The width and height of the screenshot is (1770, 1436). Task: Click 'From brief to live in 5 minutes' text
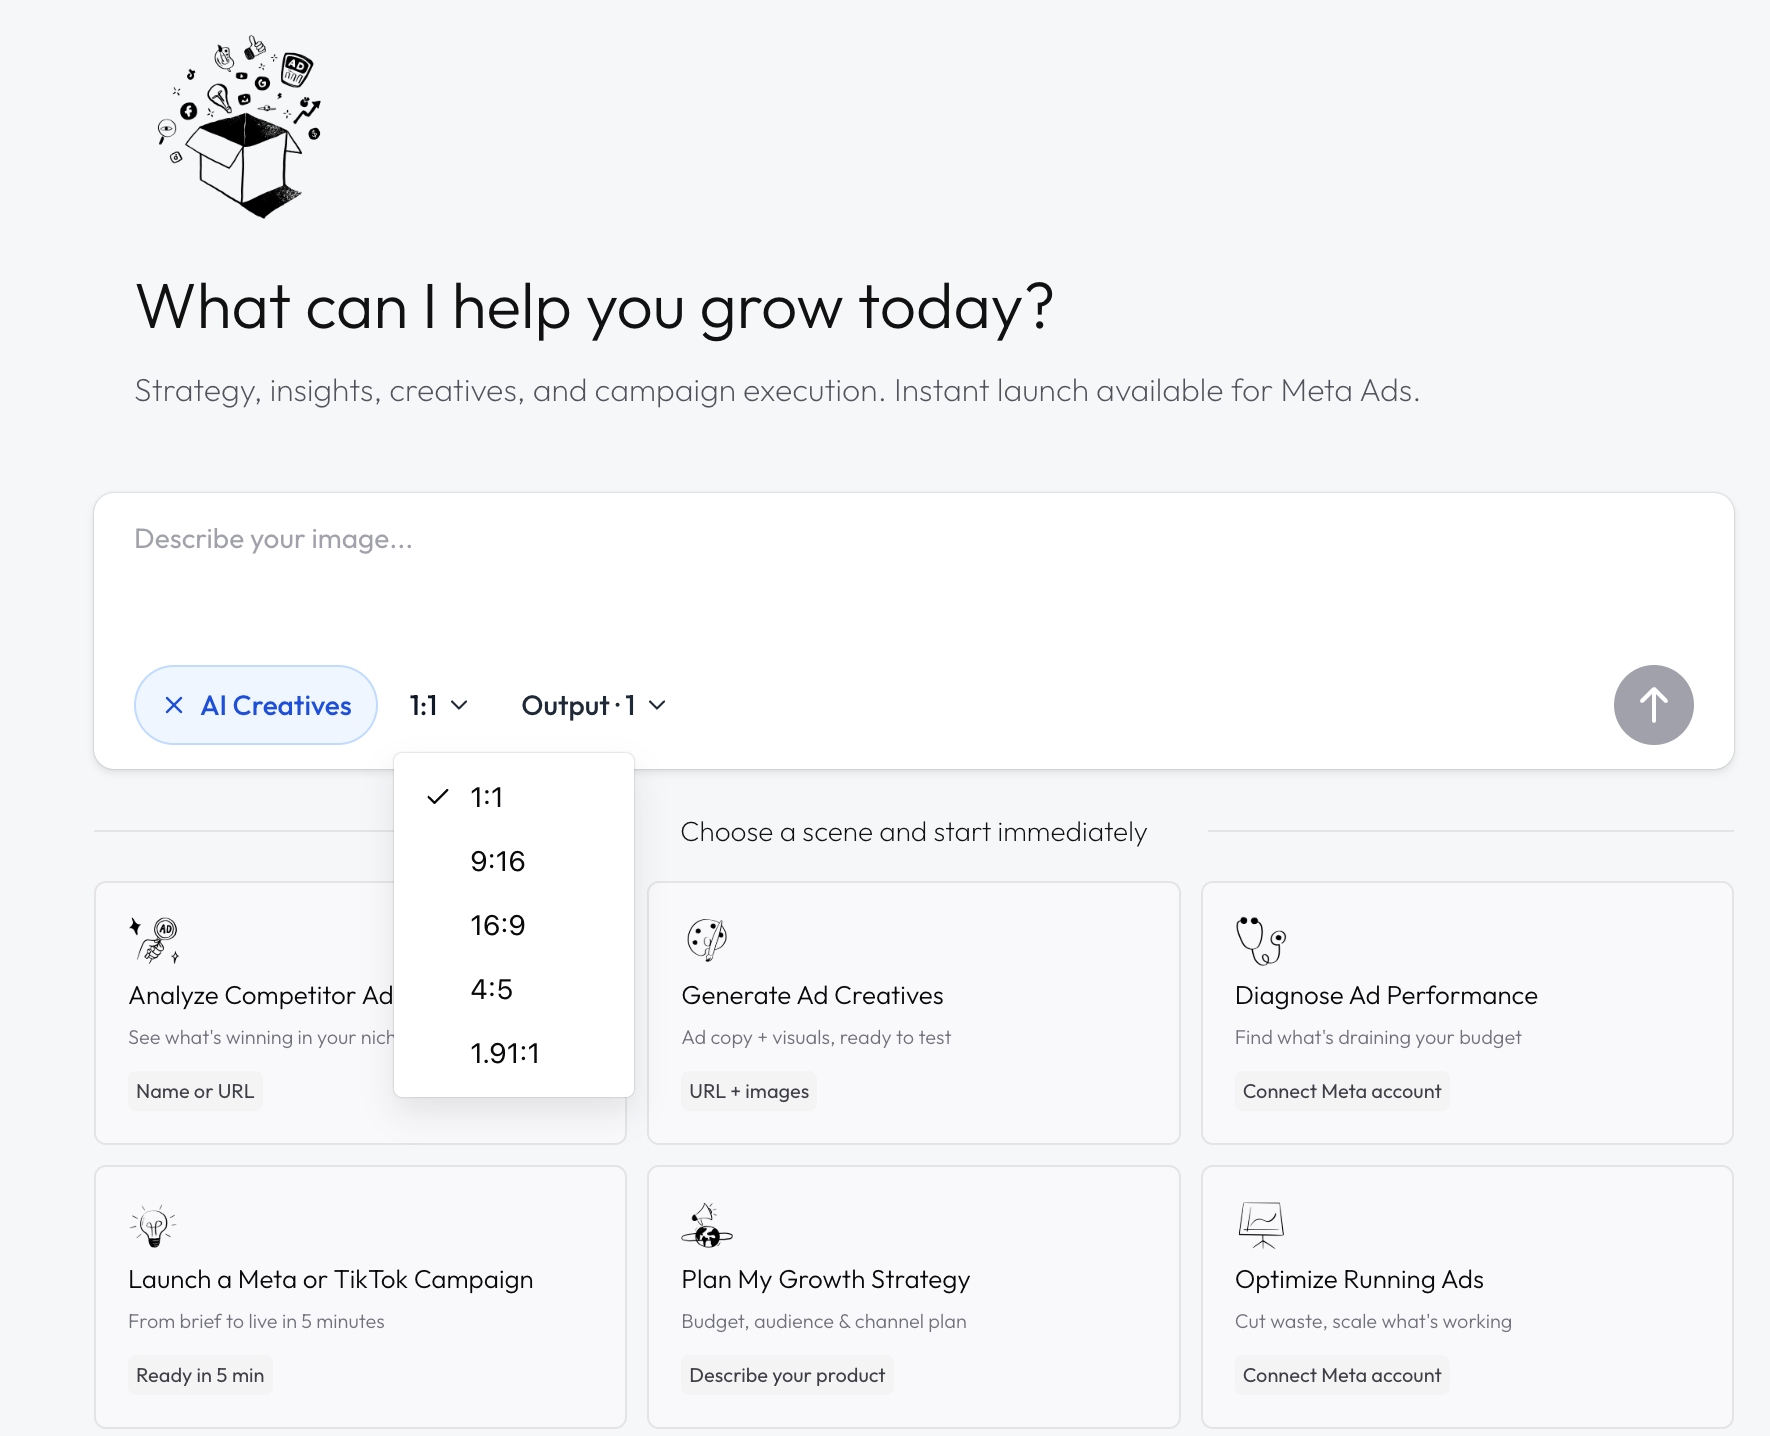click(256, 1321)
